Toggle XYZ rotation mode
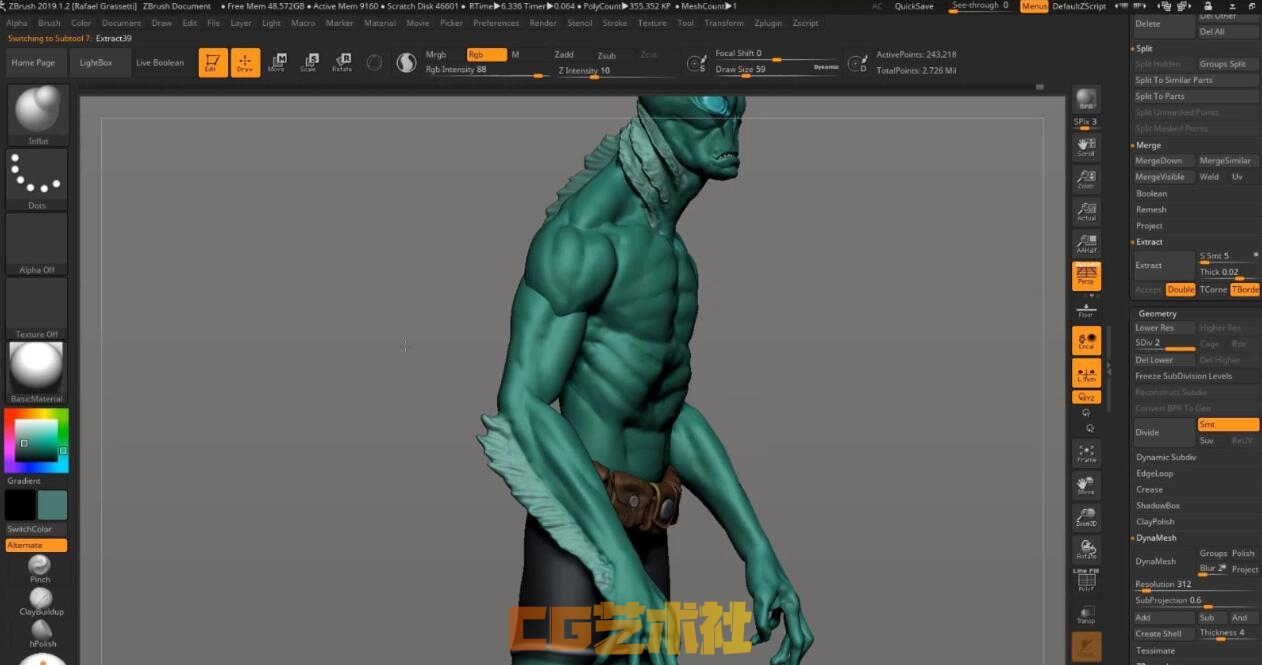The width and height of the screenshot is (1262, 665). tap(1086, 397)
